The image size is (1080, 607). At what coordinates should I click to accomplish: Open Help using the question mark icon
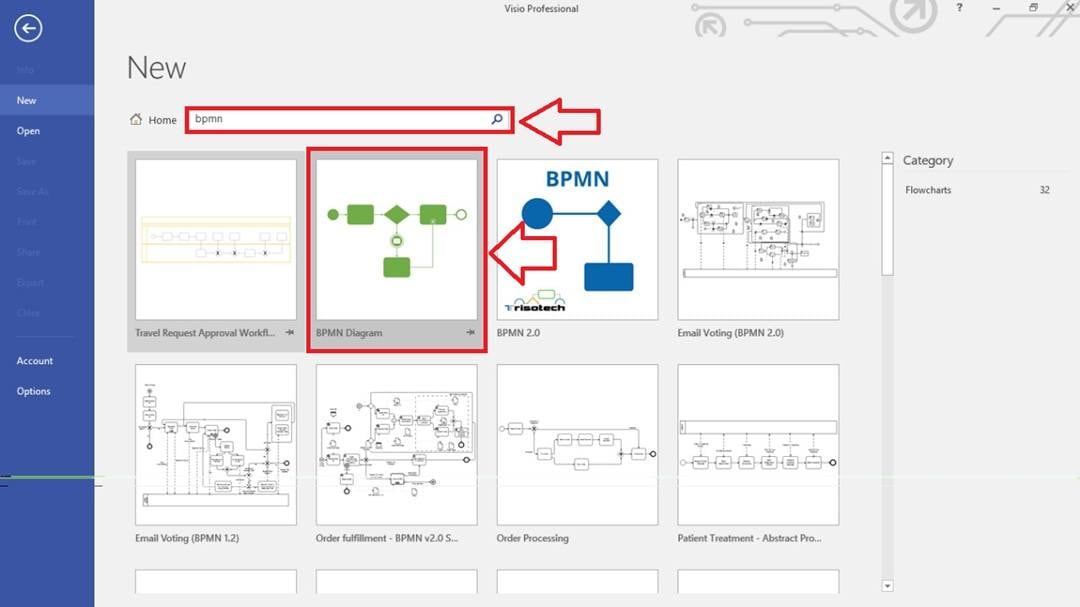coord(957,8)
